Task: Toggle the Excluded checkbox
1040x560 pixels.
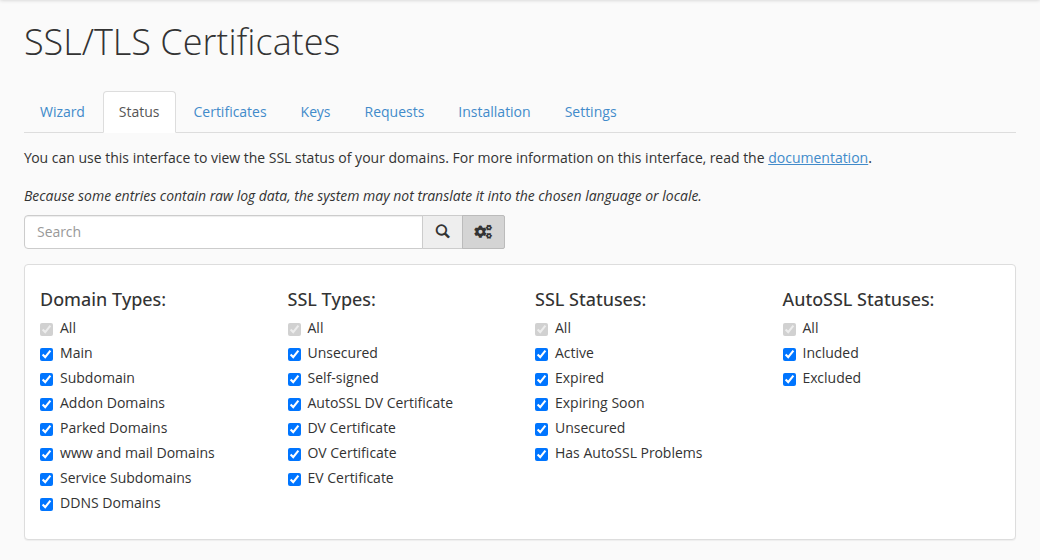Action: (x=789, y=380)
